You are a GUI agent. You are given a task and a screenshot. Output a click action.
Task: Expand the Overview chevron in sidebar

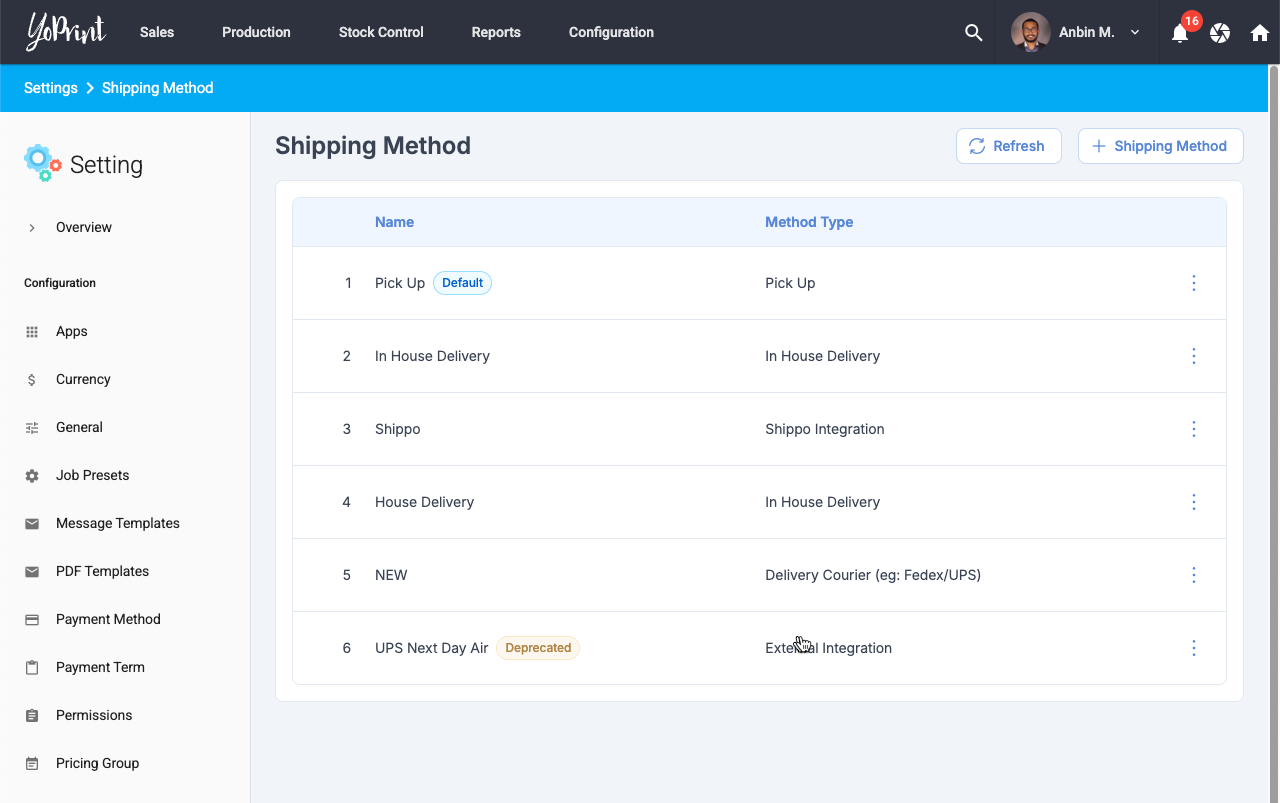click(x=32, y=228)
